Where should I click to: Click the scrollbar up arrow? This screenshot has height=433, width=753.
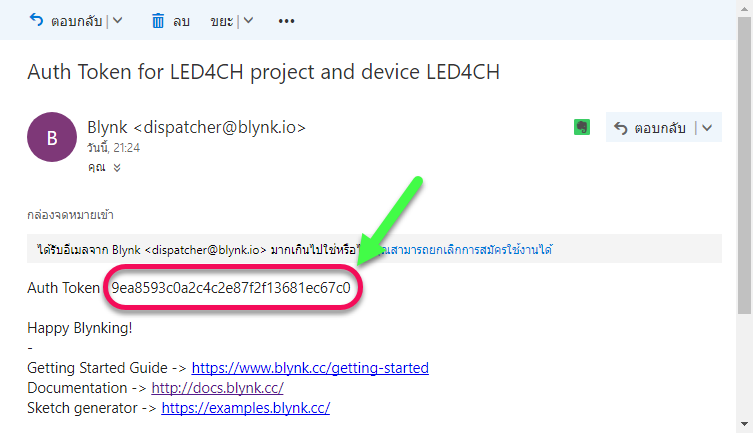(x=744, y=7)
